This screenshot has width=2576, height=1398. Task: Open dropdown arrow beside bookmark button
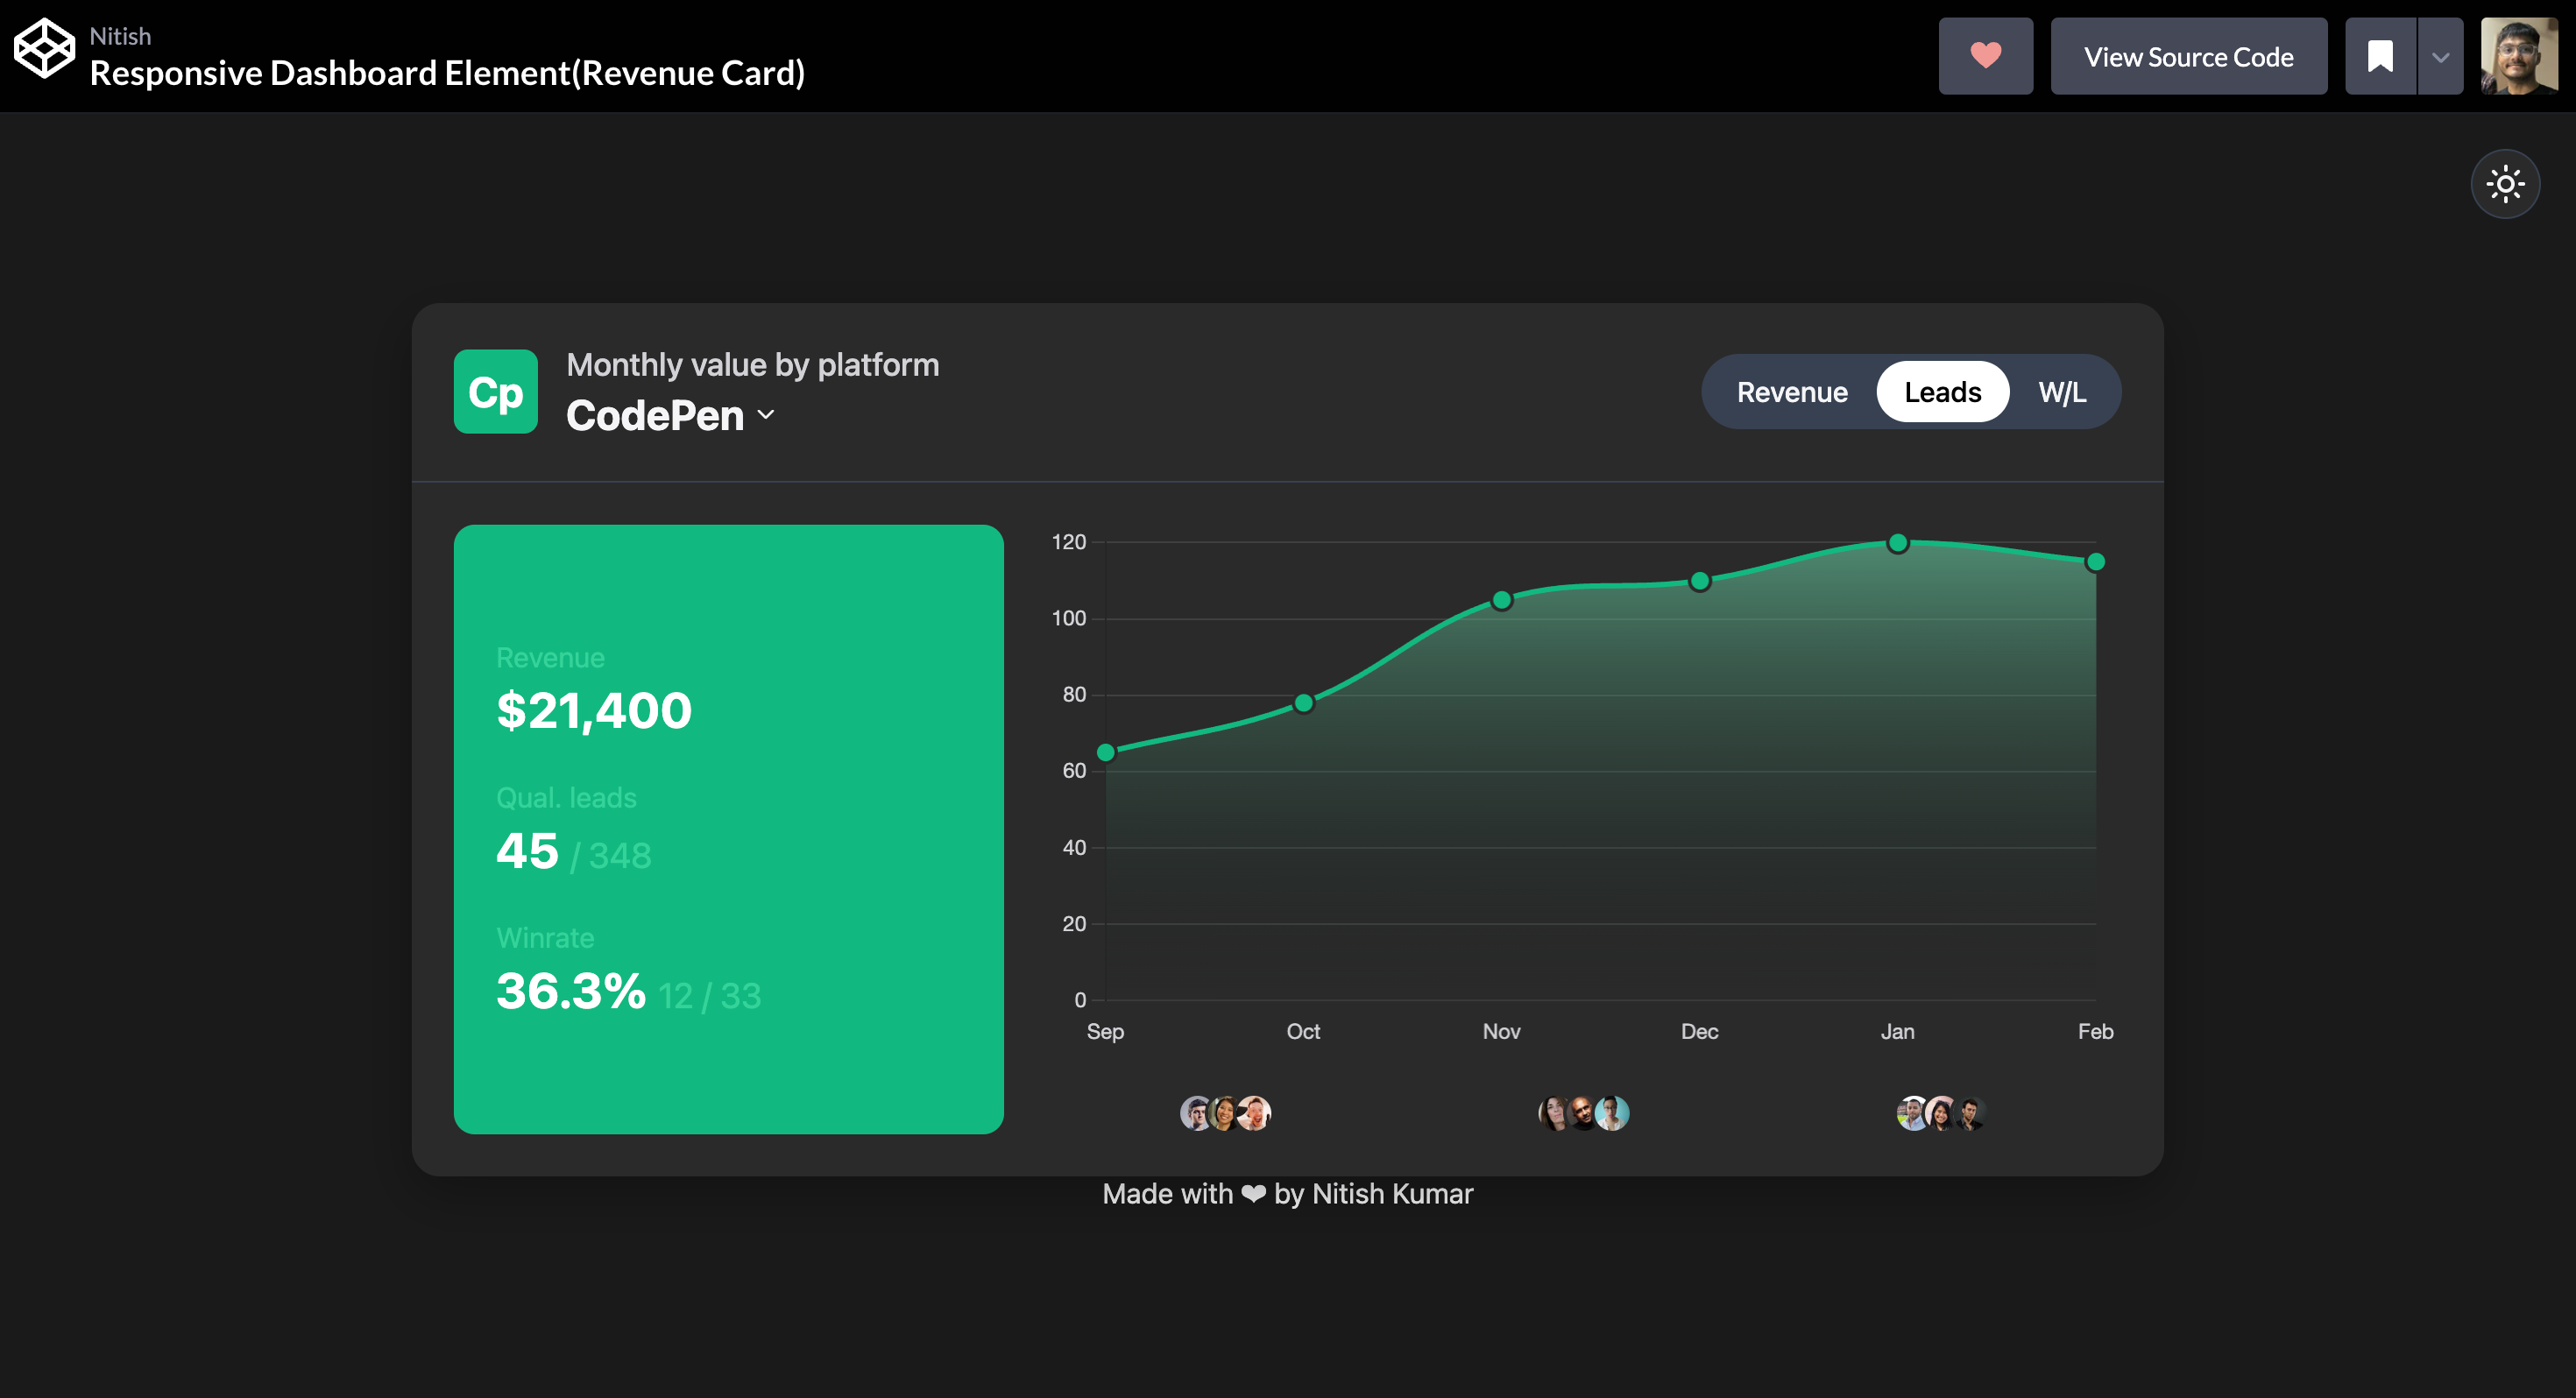tap(2440, 56)
